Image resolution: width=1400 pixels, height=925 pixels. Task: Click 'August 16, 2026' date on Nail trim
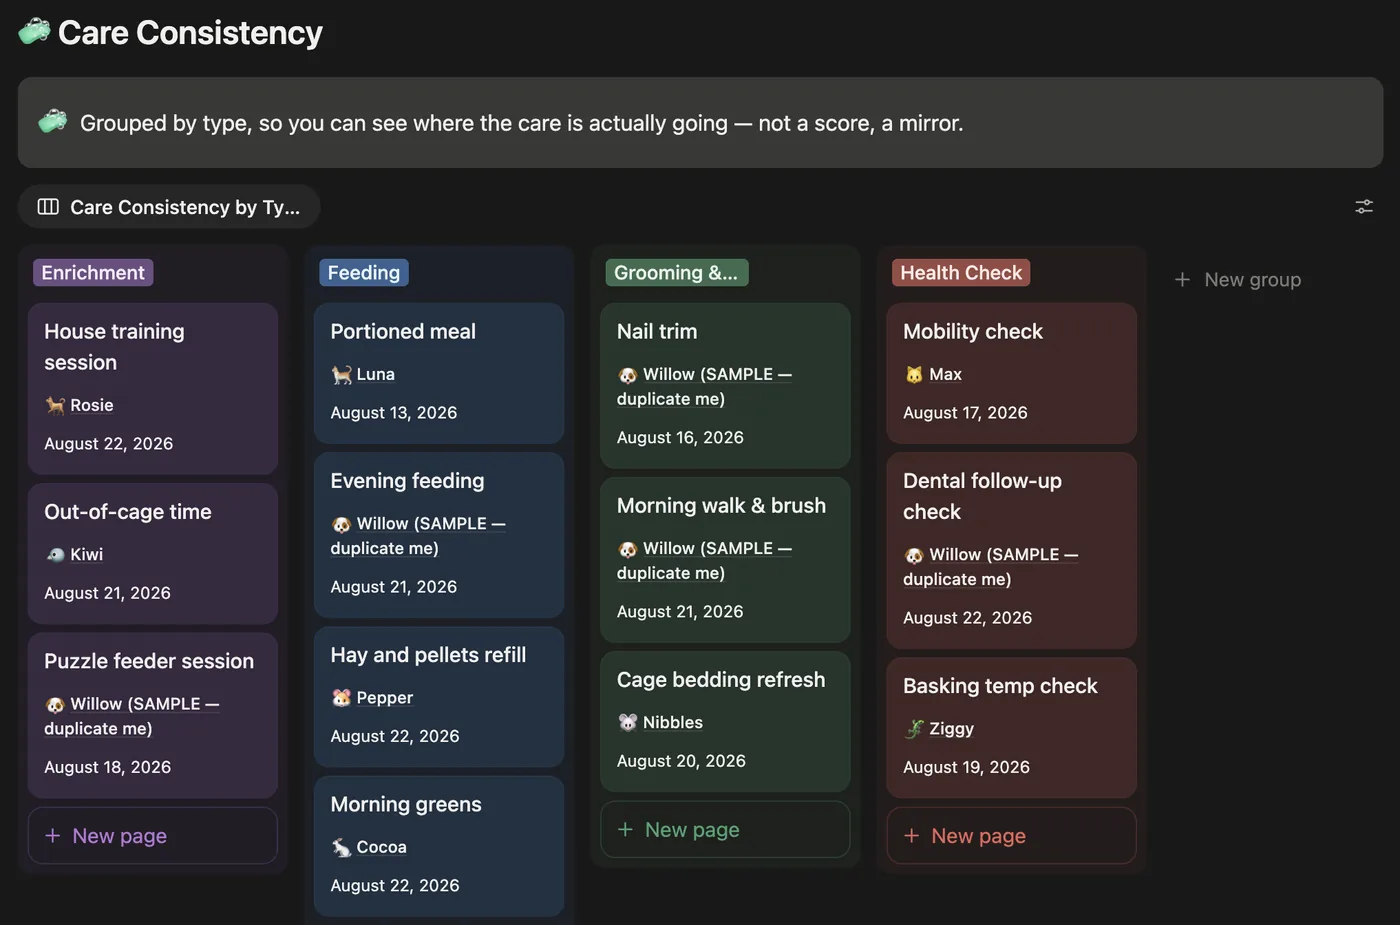[x=680, y=438]
